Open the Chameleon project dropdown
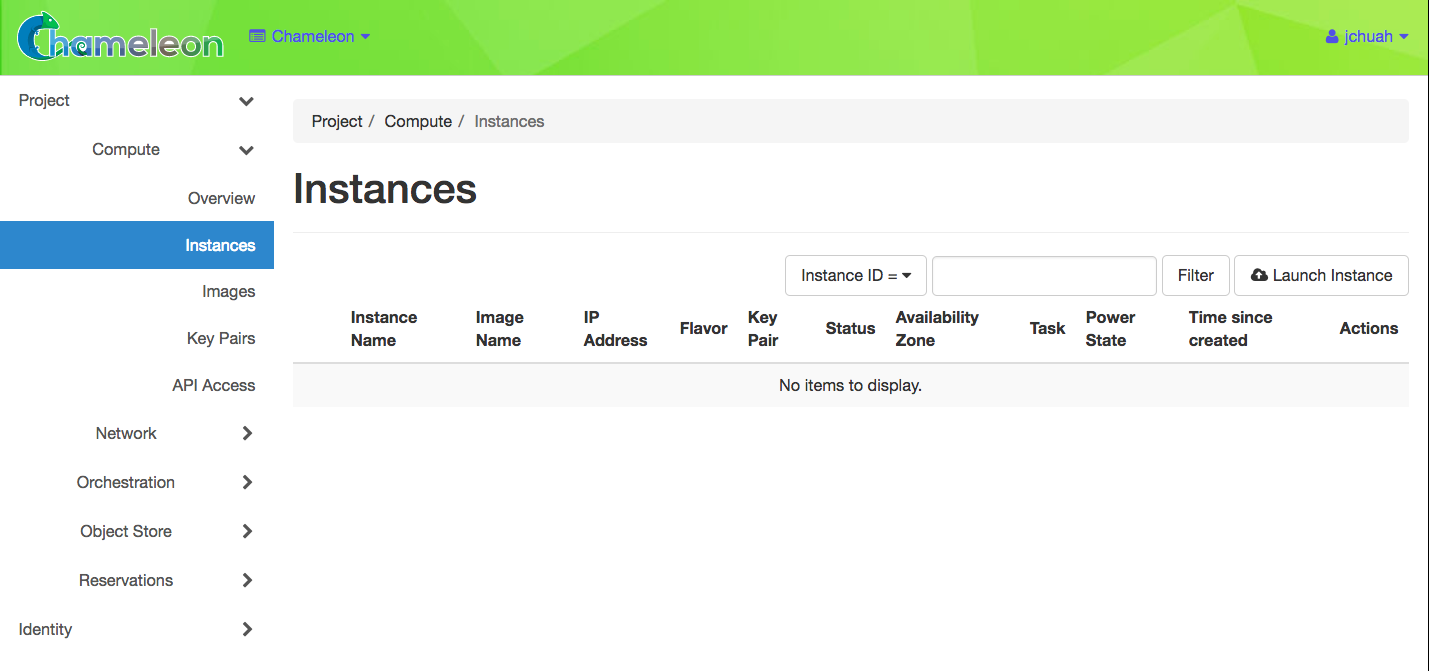This screenshot has height=671, width=1429. click(310, 36)
